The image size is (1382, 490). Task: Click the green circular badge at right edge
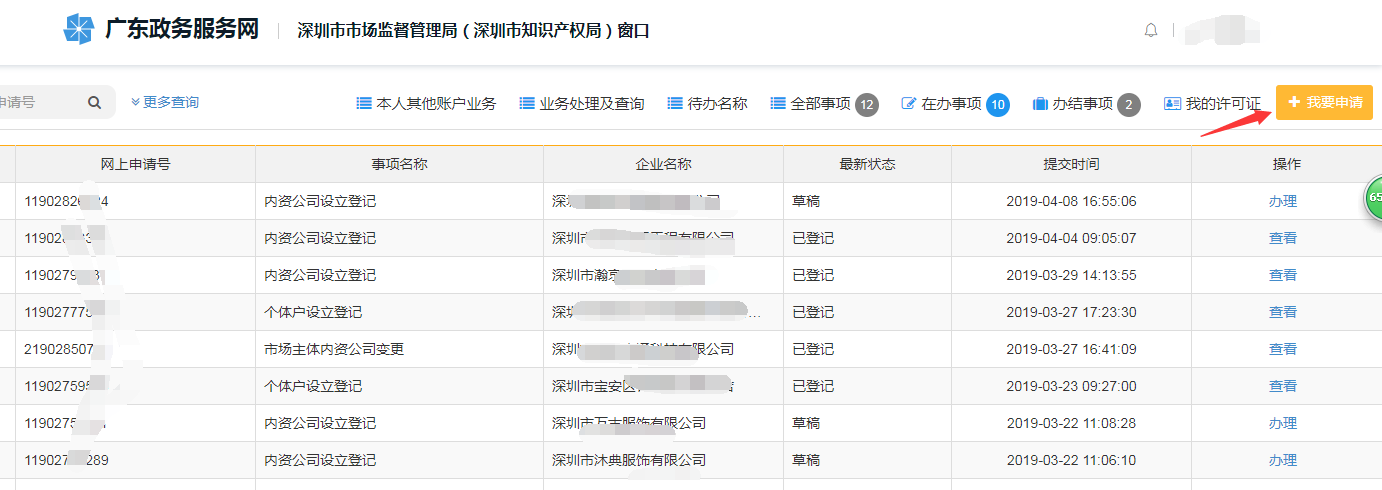pyautogui.click(x=1374, y=198)
